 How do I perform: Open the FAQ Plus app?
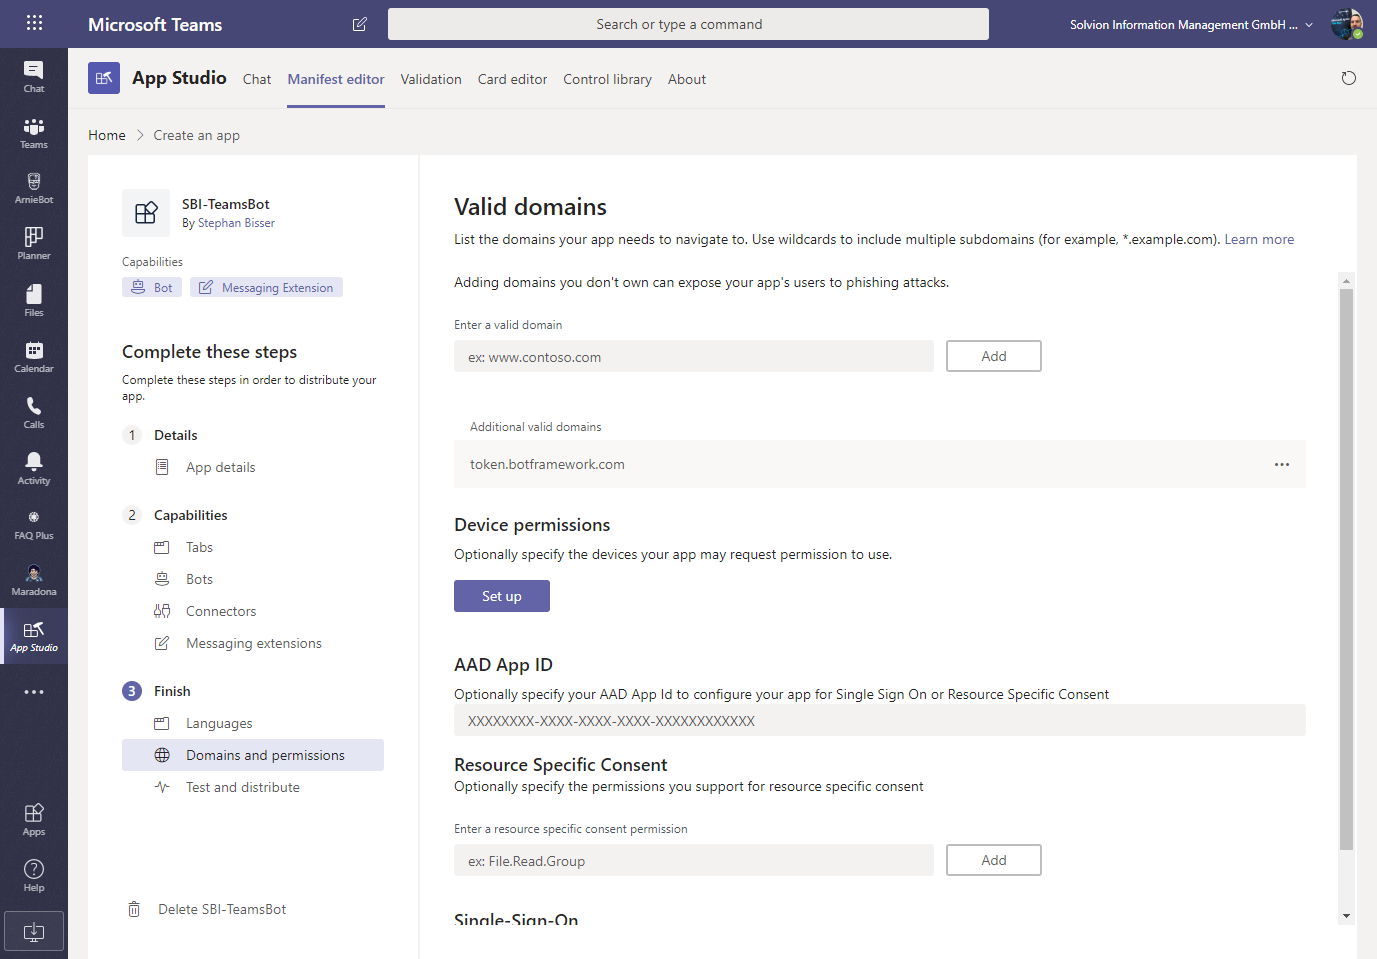(34, 525)
